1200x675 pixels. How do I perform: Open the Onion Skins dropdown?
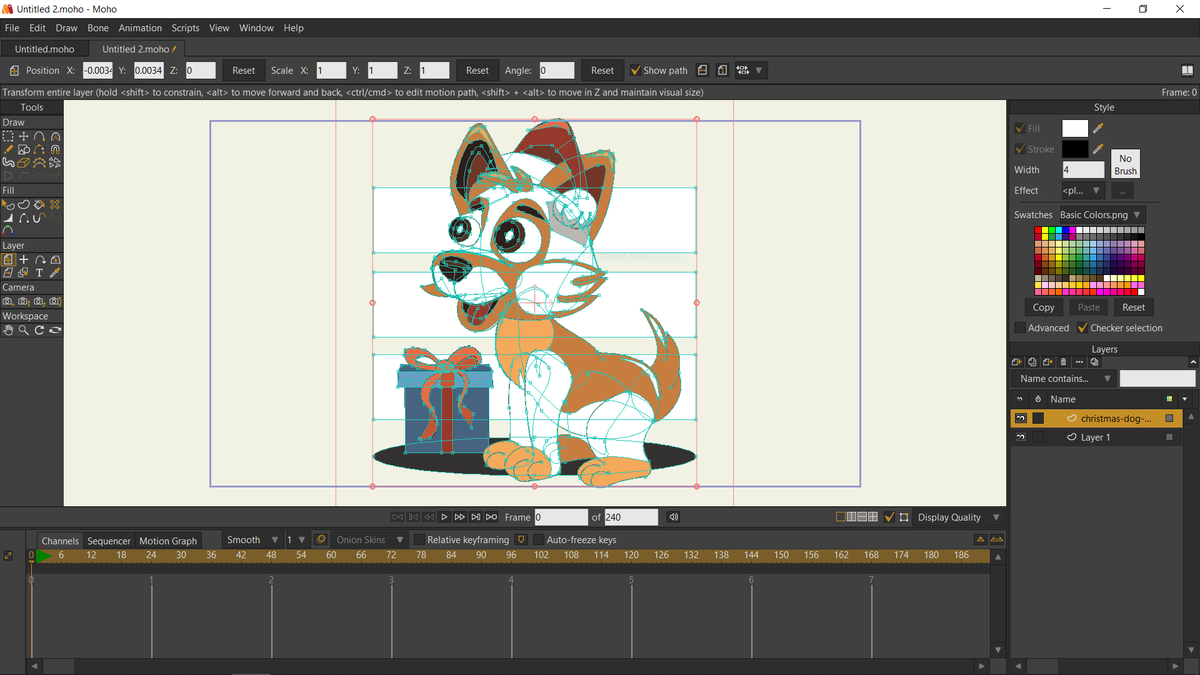tap(370, 540)
